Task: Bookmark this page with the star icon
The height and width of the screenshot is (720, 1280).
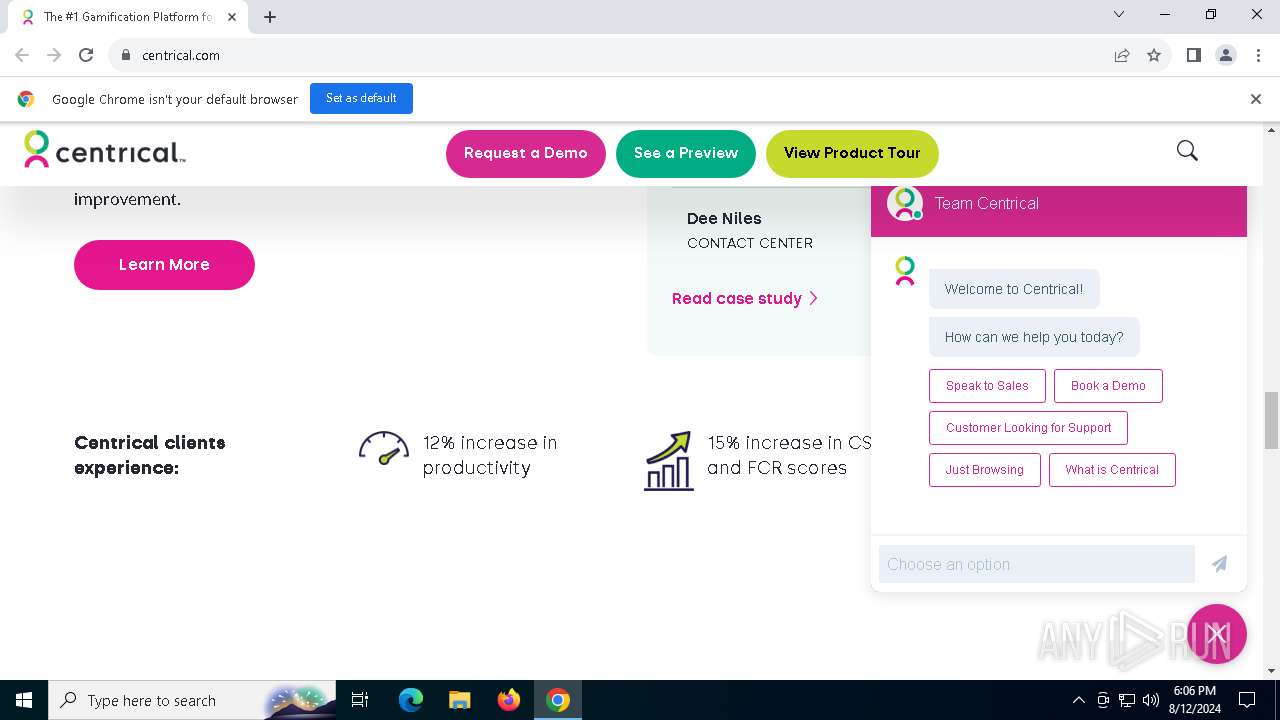Action: 1154,55
